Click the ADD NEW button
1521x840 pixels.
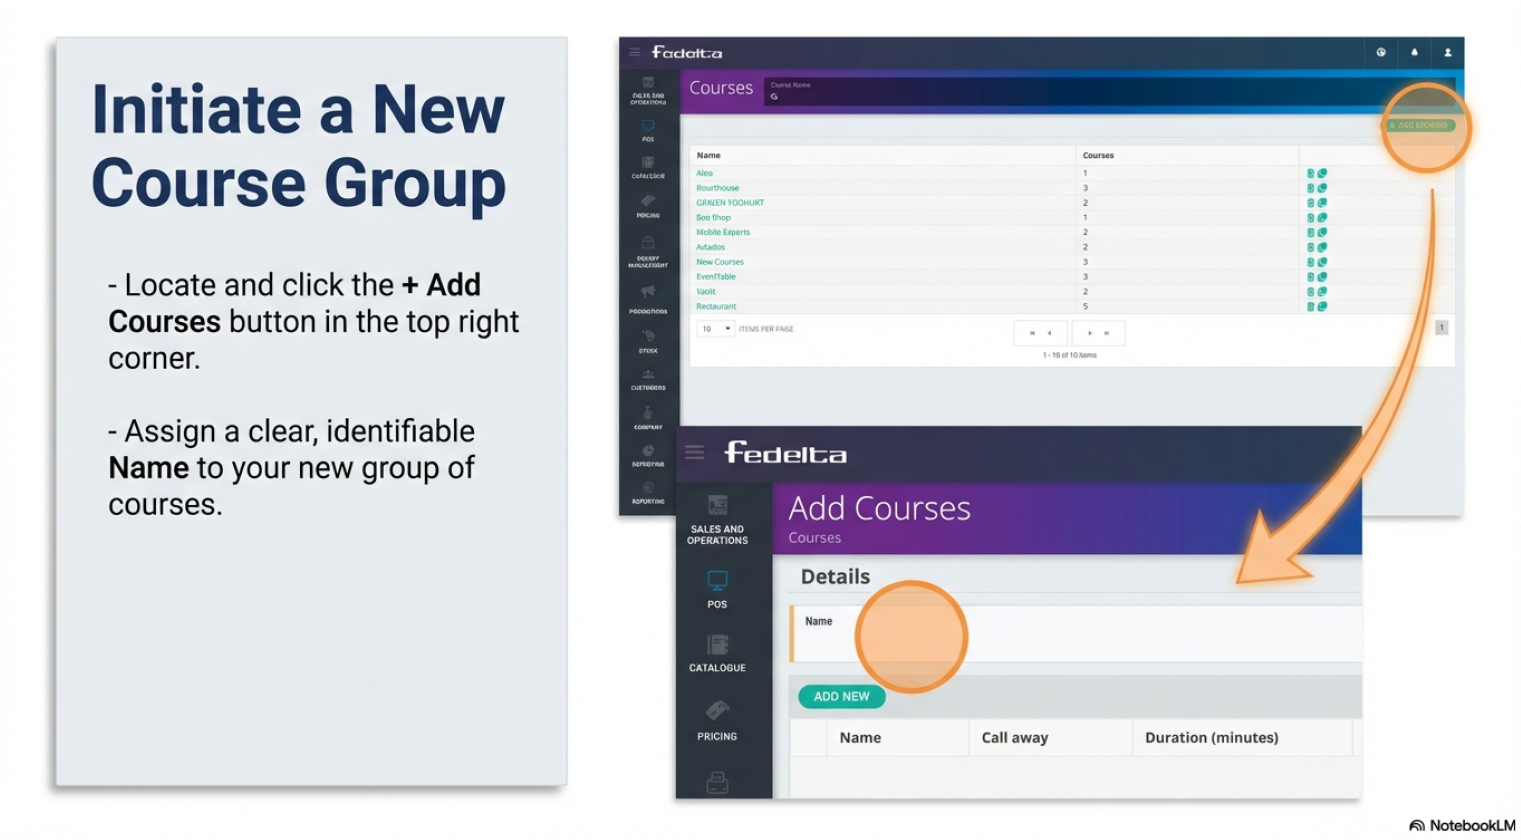pos(841,696)
